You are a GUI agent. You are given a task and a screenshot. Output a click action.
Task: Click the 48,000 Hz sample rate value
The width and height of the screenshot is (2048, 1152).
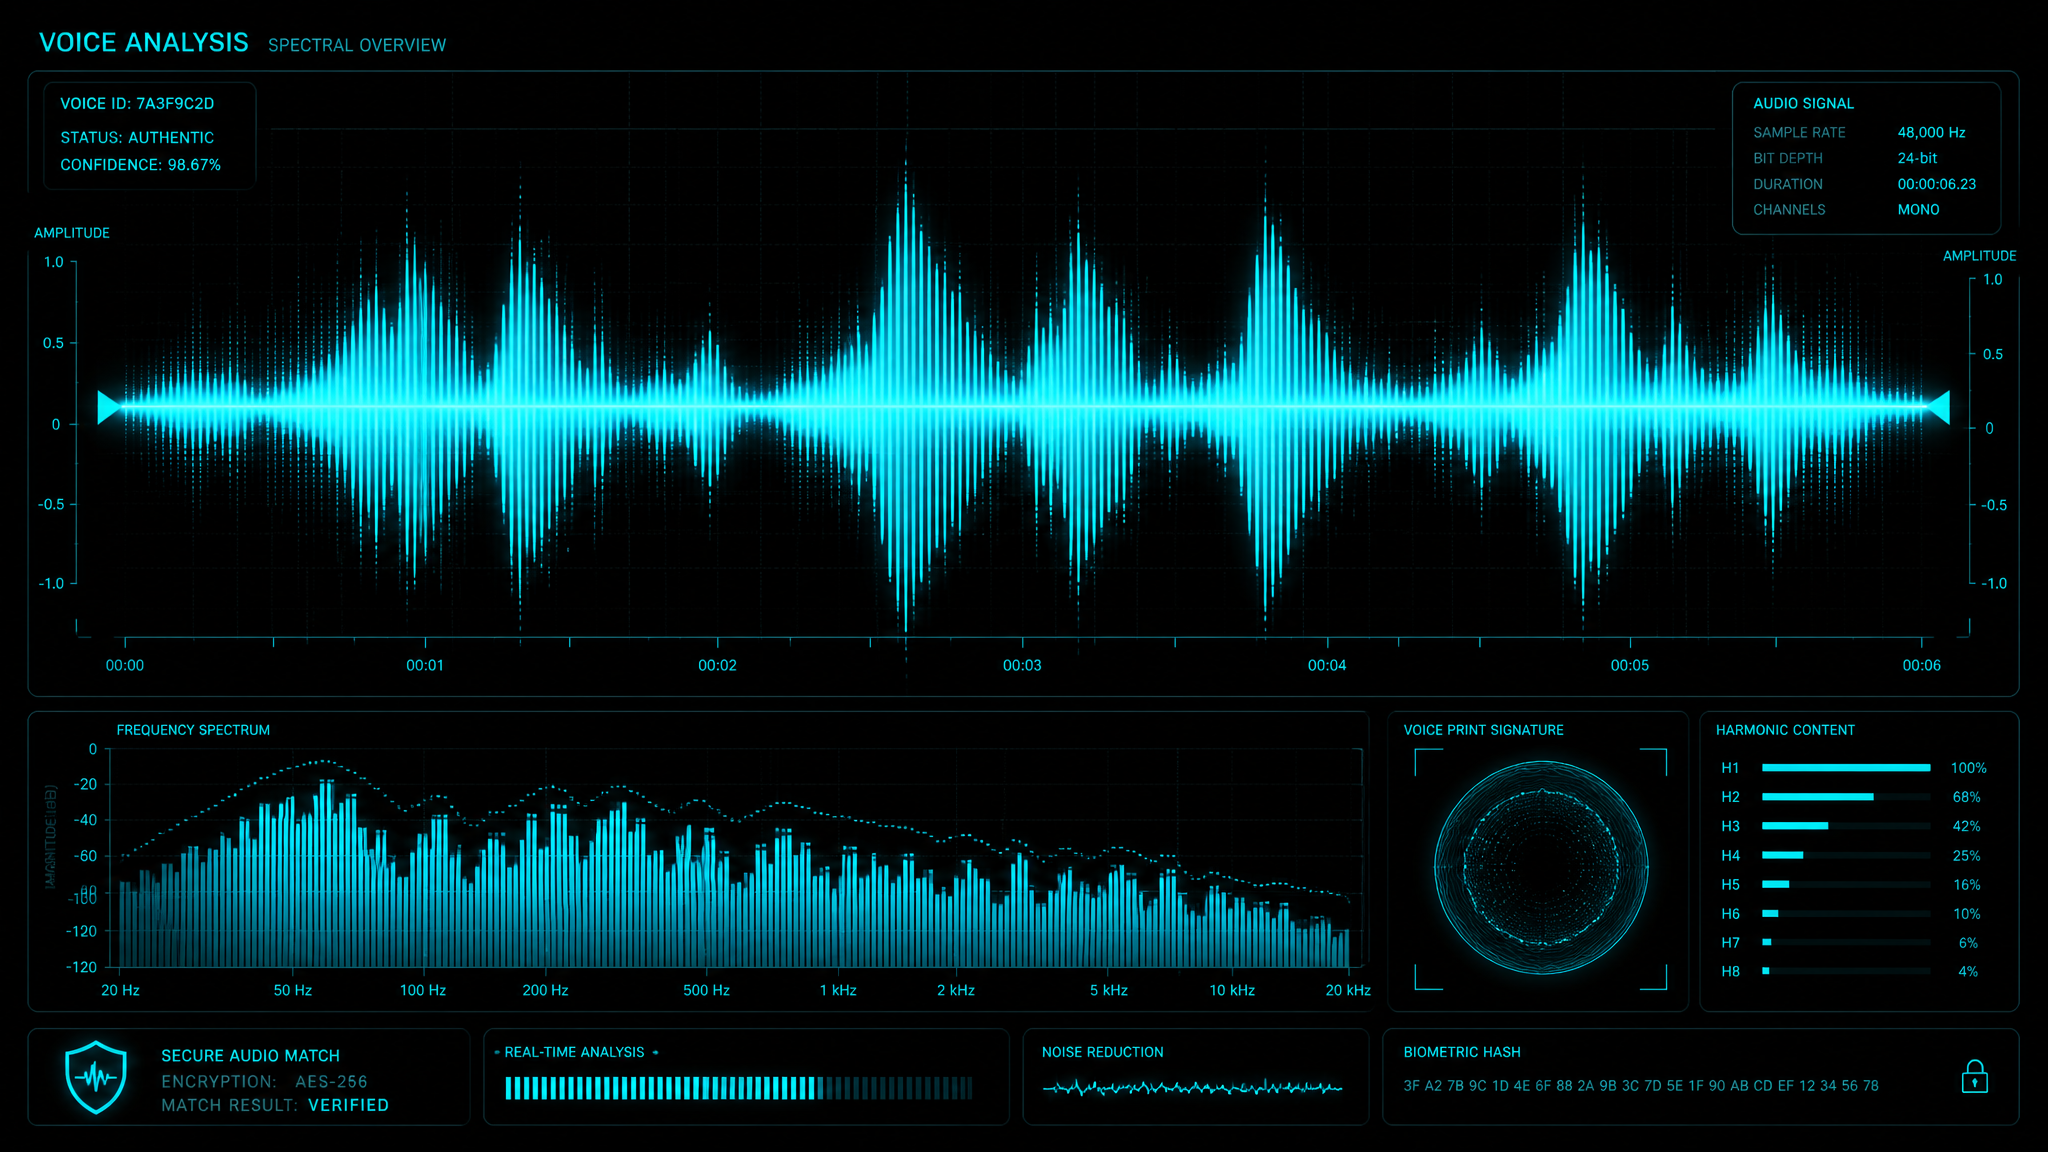tap(1931, 133)
